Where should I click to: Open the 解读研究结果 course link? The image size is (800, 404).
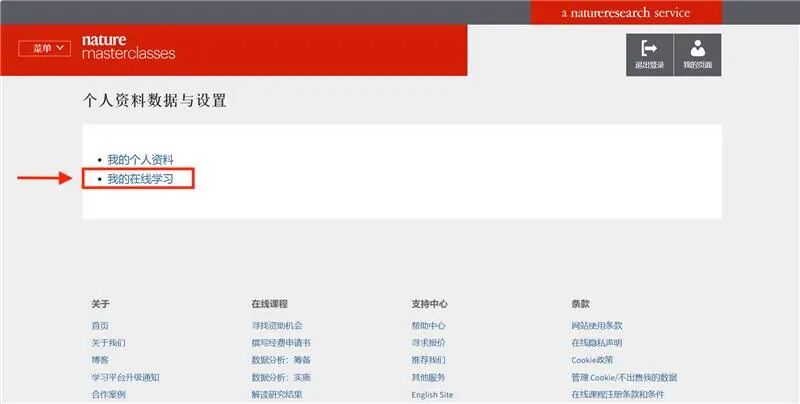[x=277, y=394]
